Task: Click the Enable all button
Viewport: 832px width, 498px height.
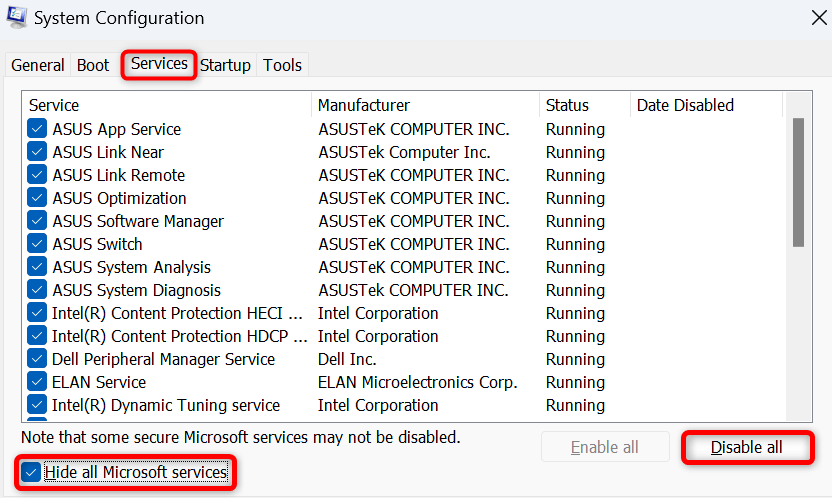Action: [x=604, y=447]
